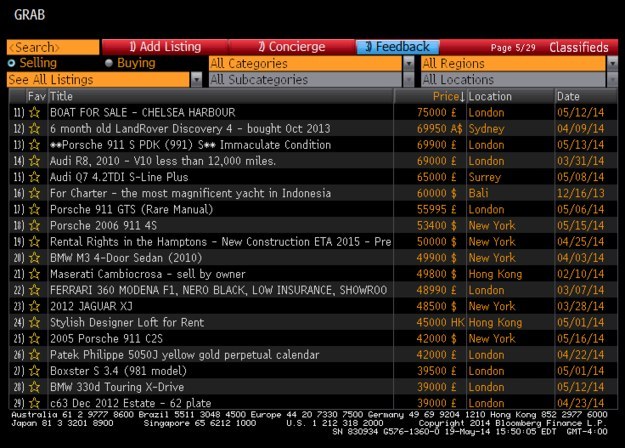Click the Add Listing button
The width and height of the screenshot is (625, 448).
click(x=164, y=47)
